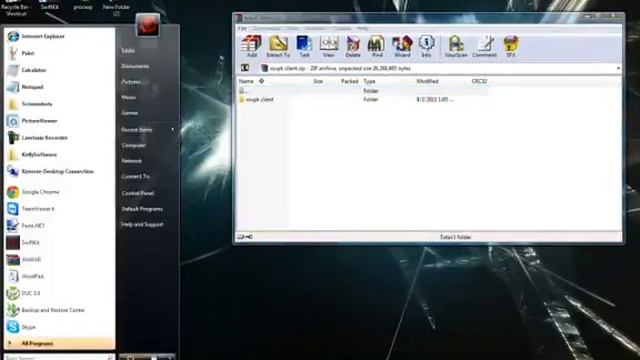The height and width of the screenshot is (360, 640).
Task: Show archive Info
Action: [x=426, y=46]
